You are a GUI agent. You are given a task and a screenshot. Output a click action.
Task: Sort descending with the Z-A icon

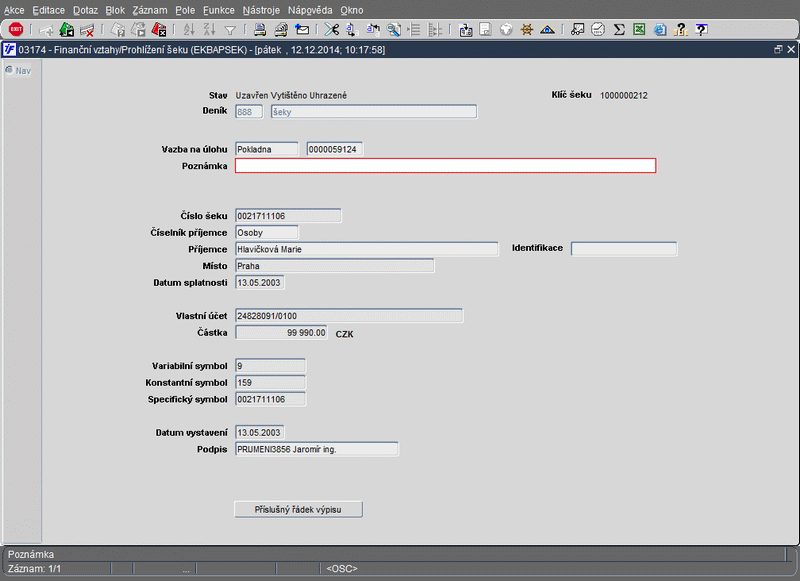coord(209,30)
